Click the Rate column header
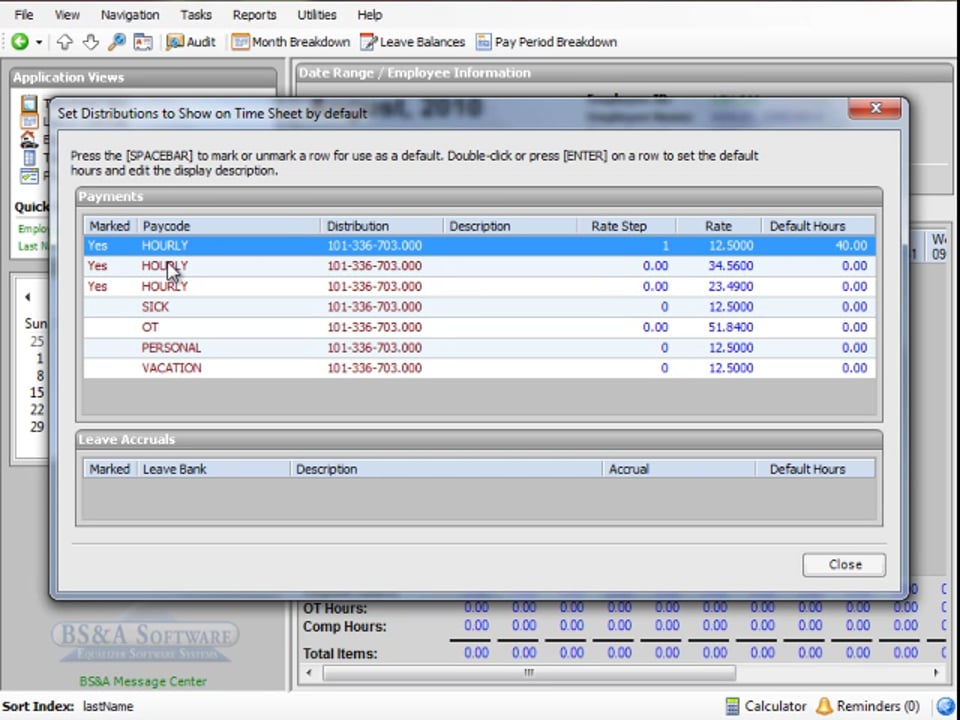Image resolution: width=960 pixels, height=720 pixels. [x=719, y=226]
